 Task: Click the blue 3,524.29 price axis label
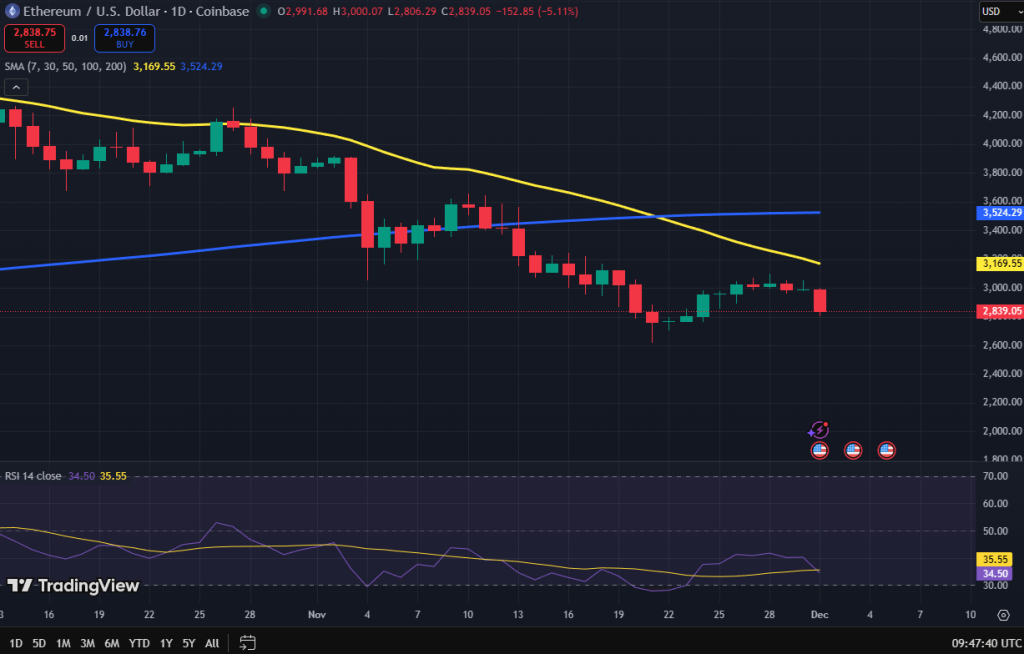point(1000,212)
